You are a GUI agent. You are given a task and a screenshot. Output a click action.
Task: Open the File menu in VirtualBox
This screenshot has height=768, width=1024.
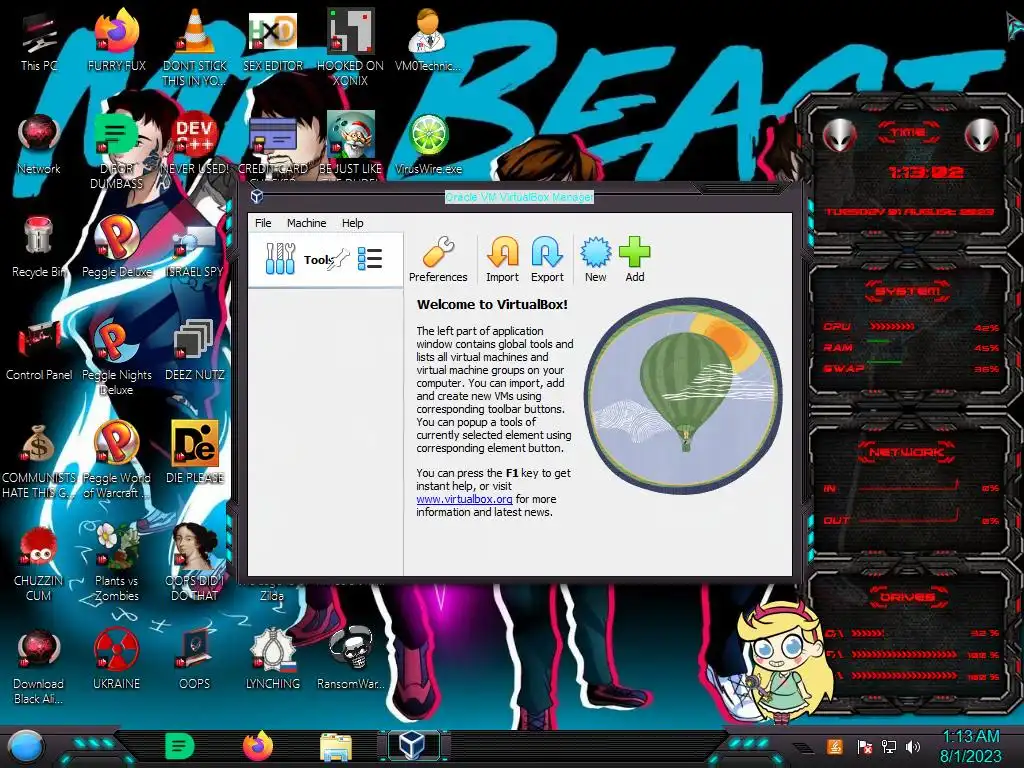click(263, 223)
